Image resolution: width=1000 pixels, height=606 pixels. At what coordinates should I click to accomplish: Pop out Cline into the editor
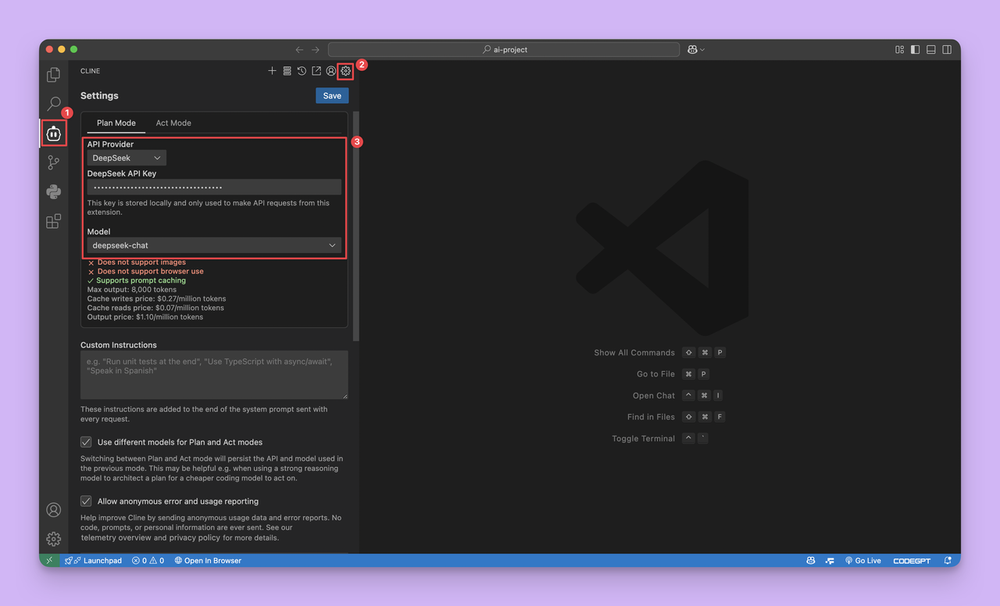tap(316, 71)
